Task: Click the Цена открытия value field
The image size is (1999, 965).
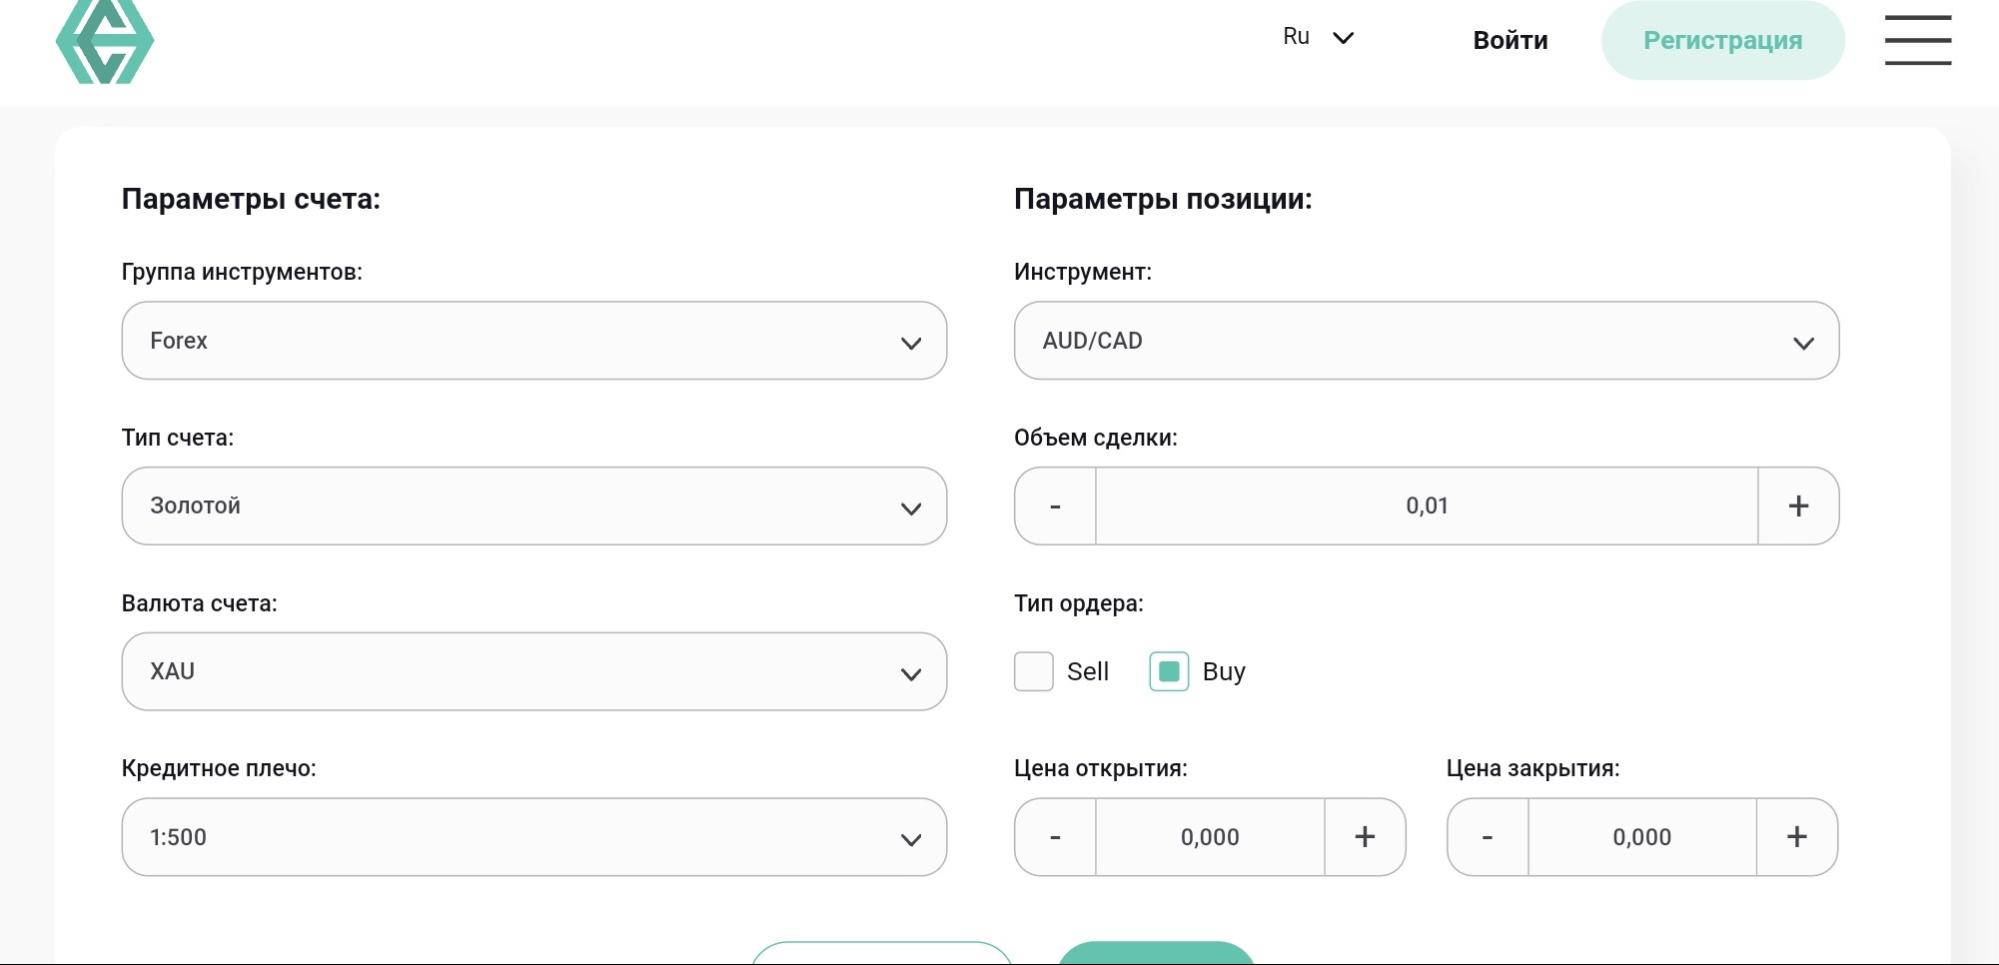Action: pos(1210,837)
